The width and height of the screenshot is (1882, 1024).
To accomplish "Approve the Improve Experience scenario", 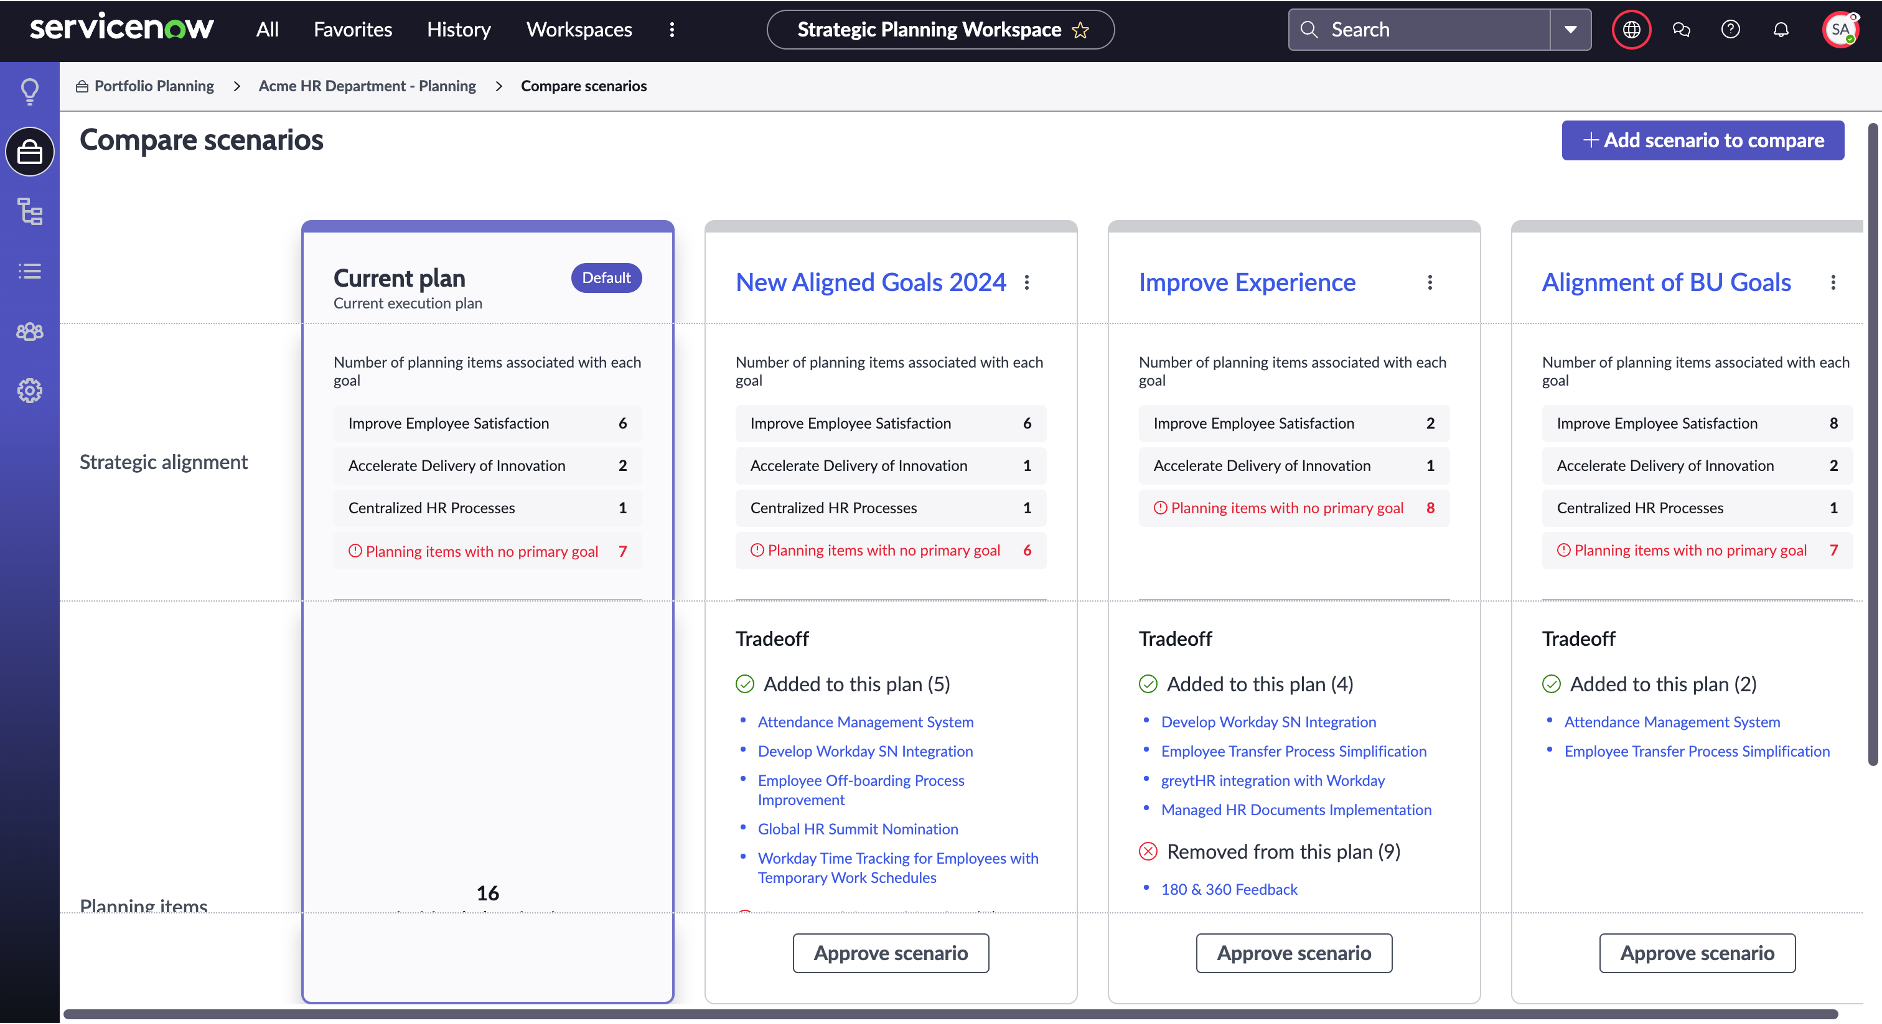I will coord(1294,953).
